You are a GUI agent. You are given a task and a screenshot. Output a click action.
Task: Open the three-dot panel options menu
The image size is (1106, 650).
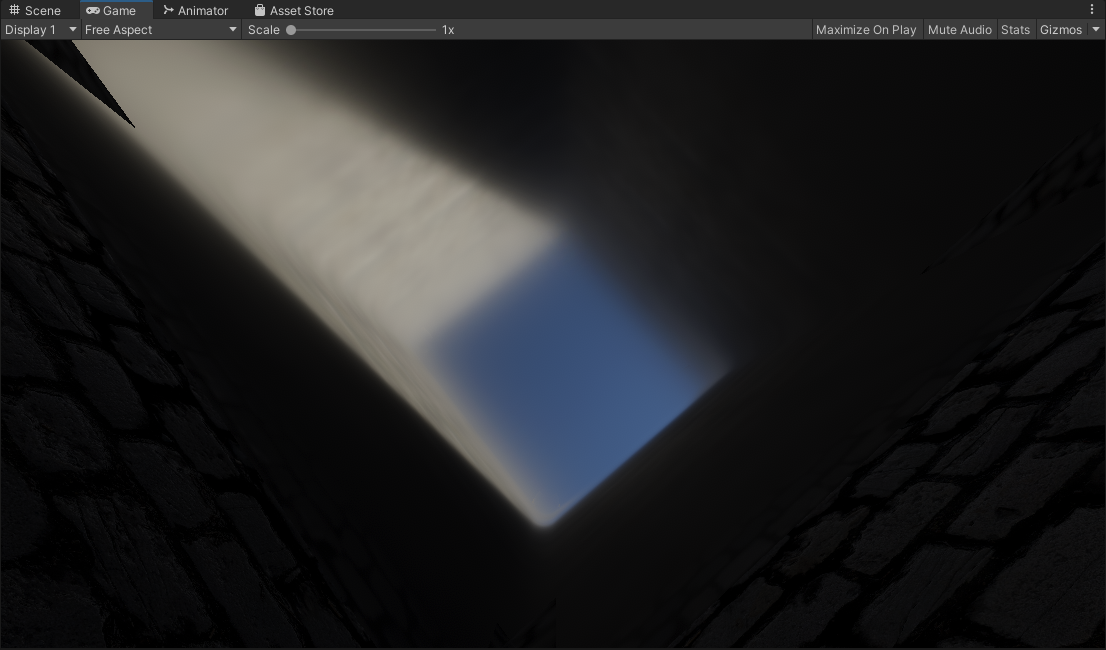pyautogui.click(x=1092, y=9)
